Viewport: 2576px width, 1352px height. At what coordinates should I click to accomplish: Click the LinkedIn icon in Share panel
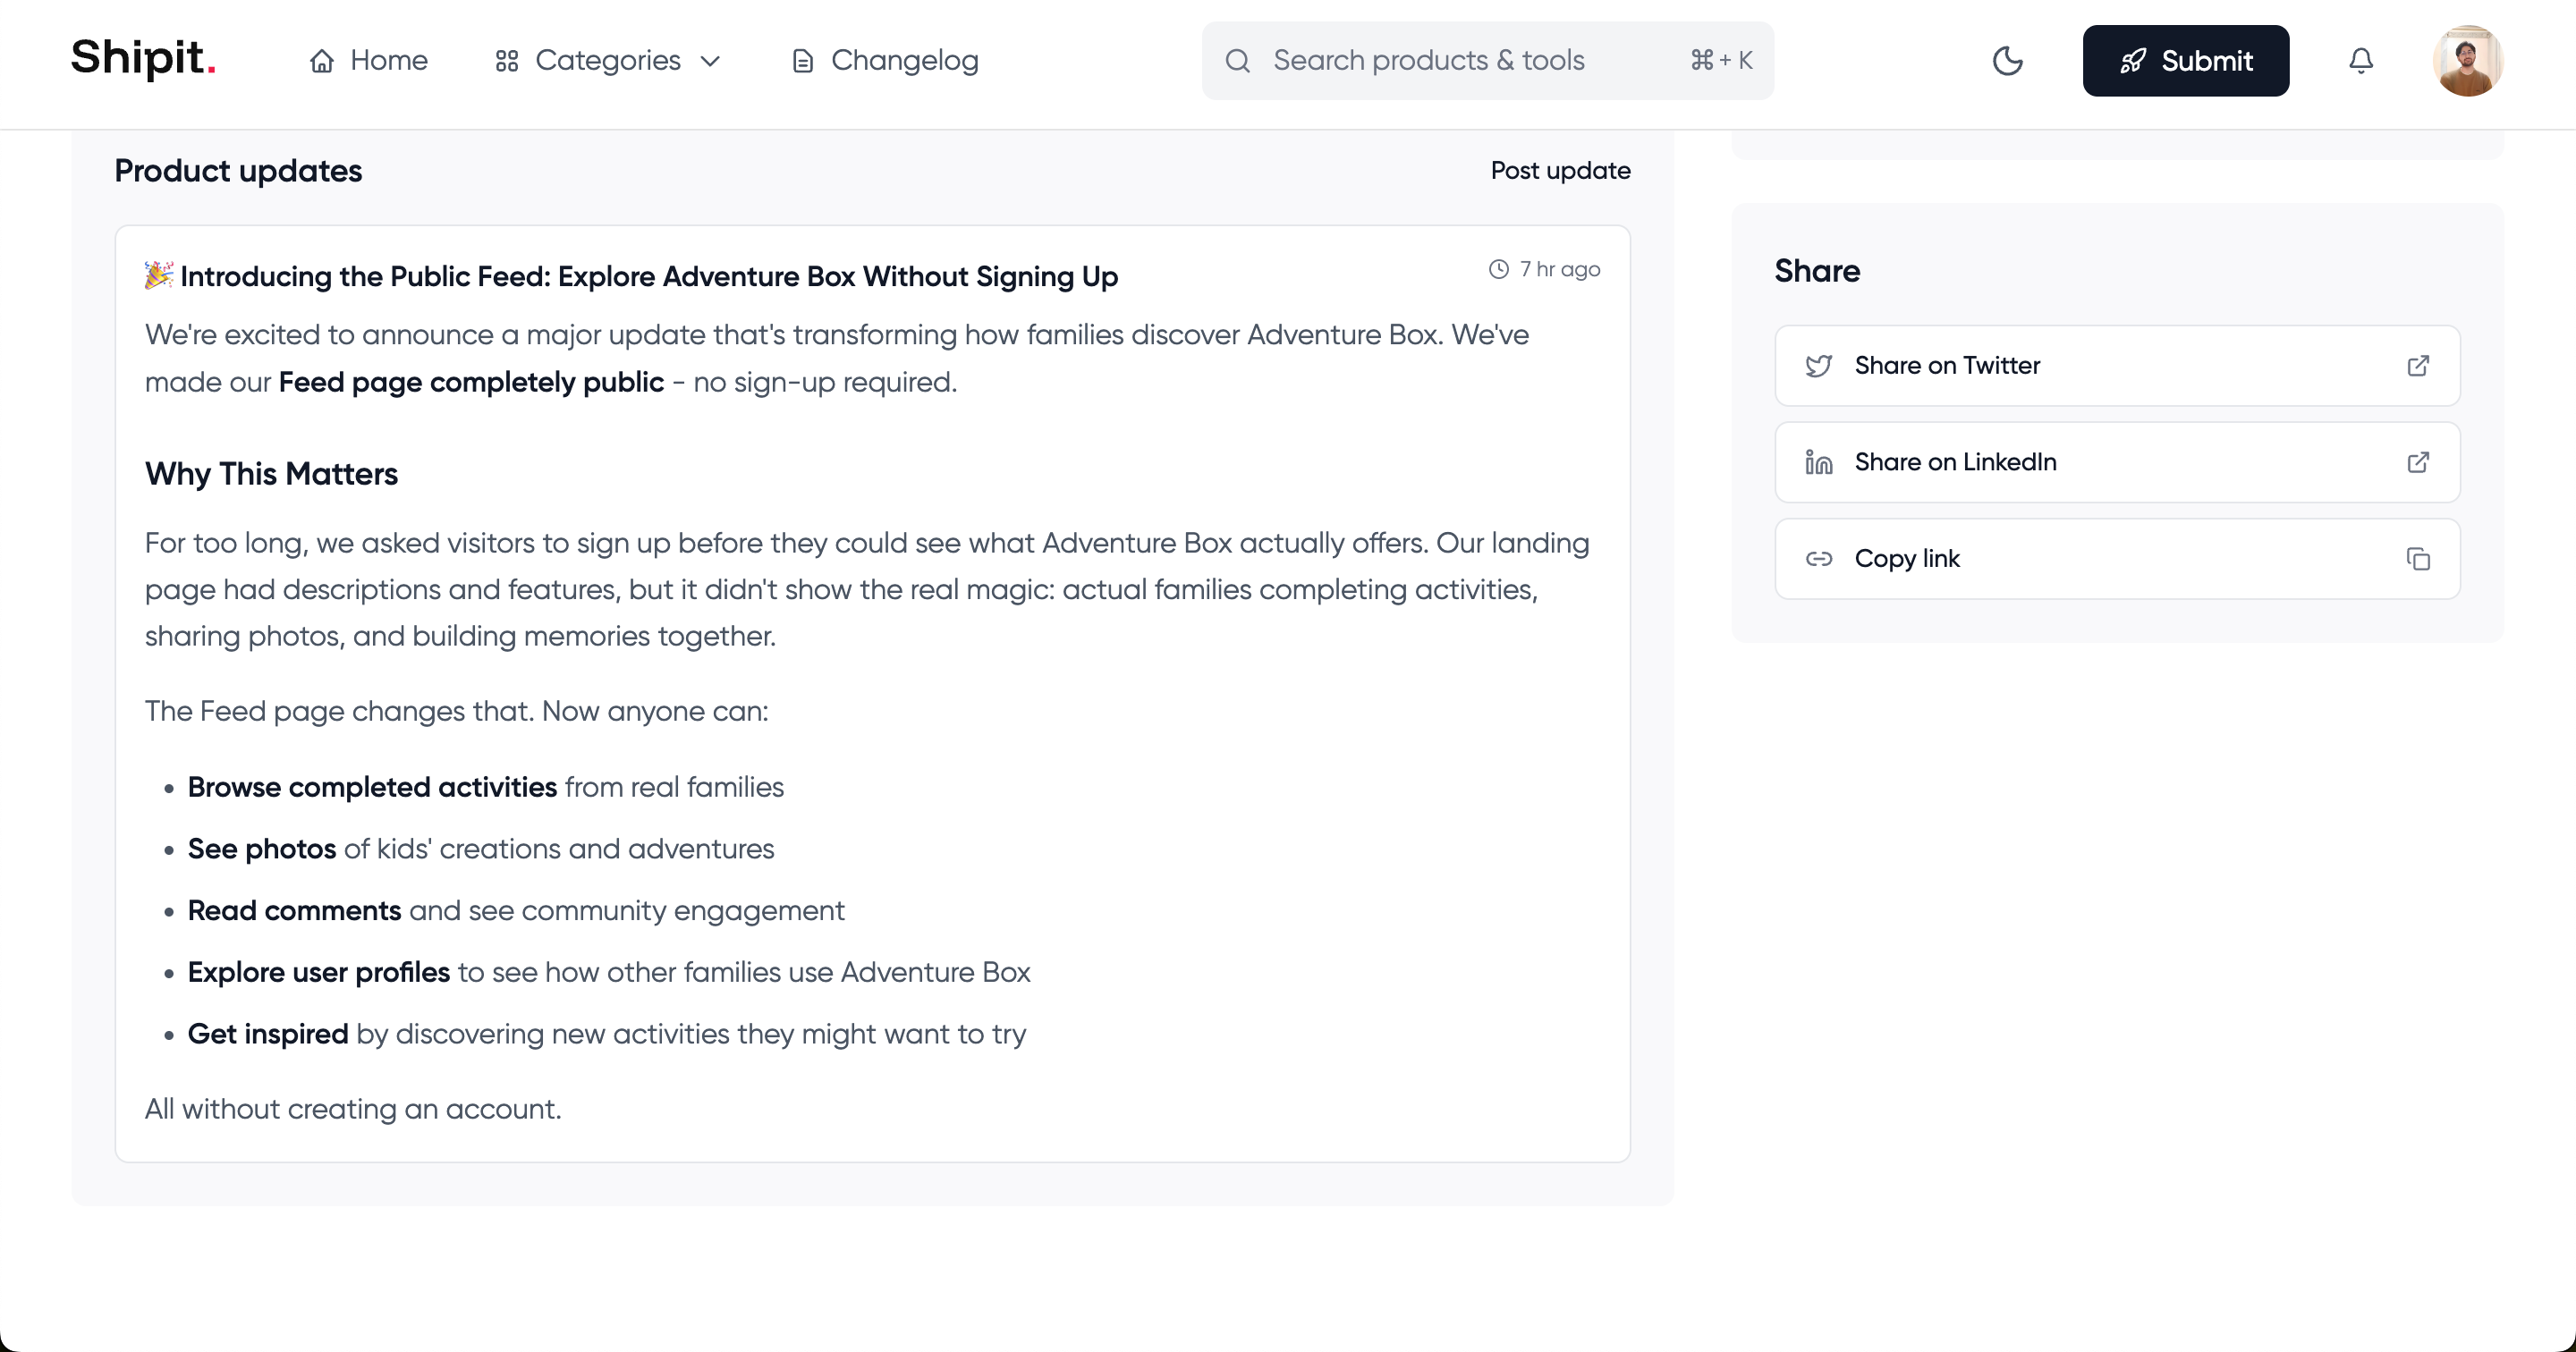click(1818, 461)
